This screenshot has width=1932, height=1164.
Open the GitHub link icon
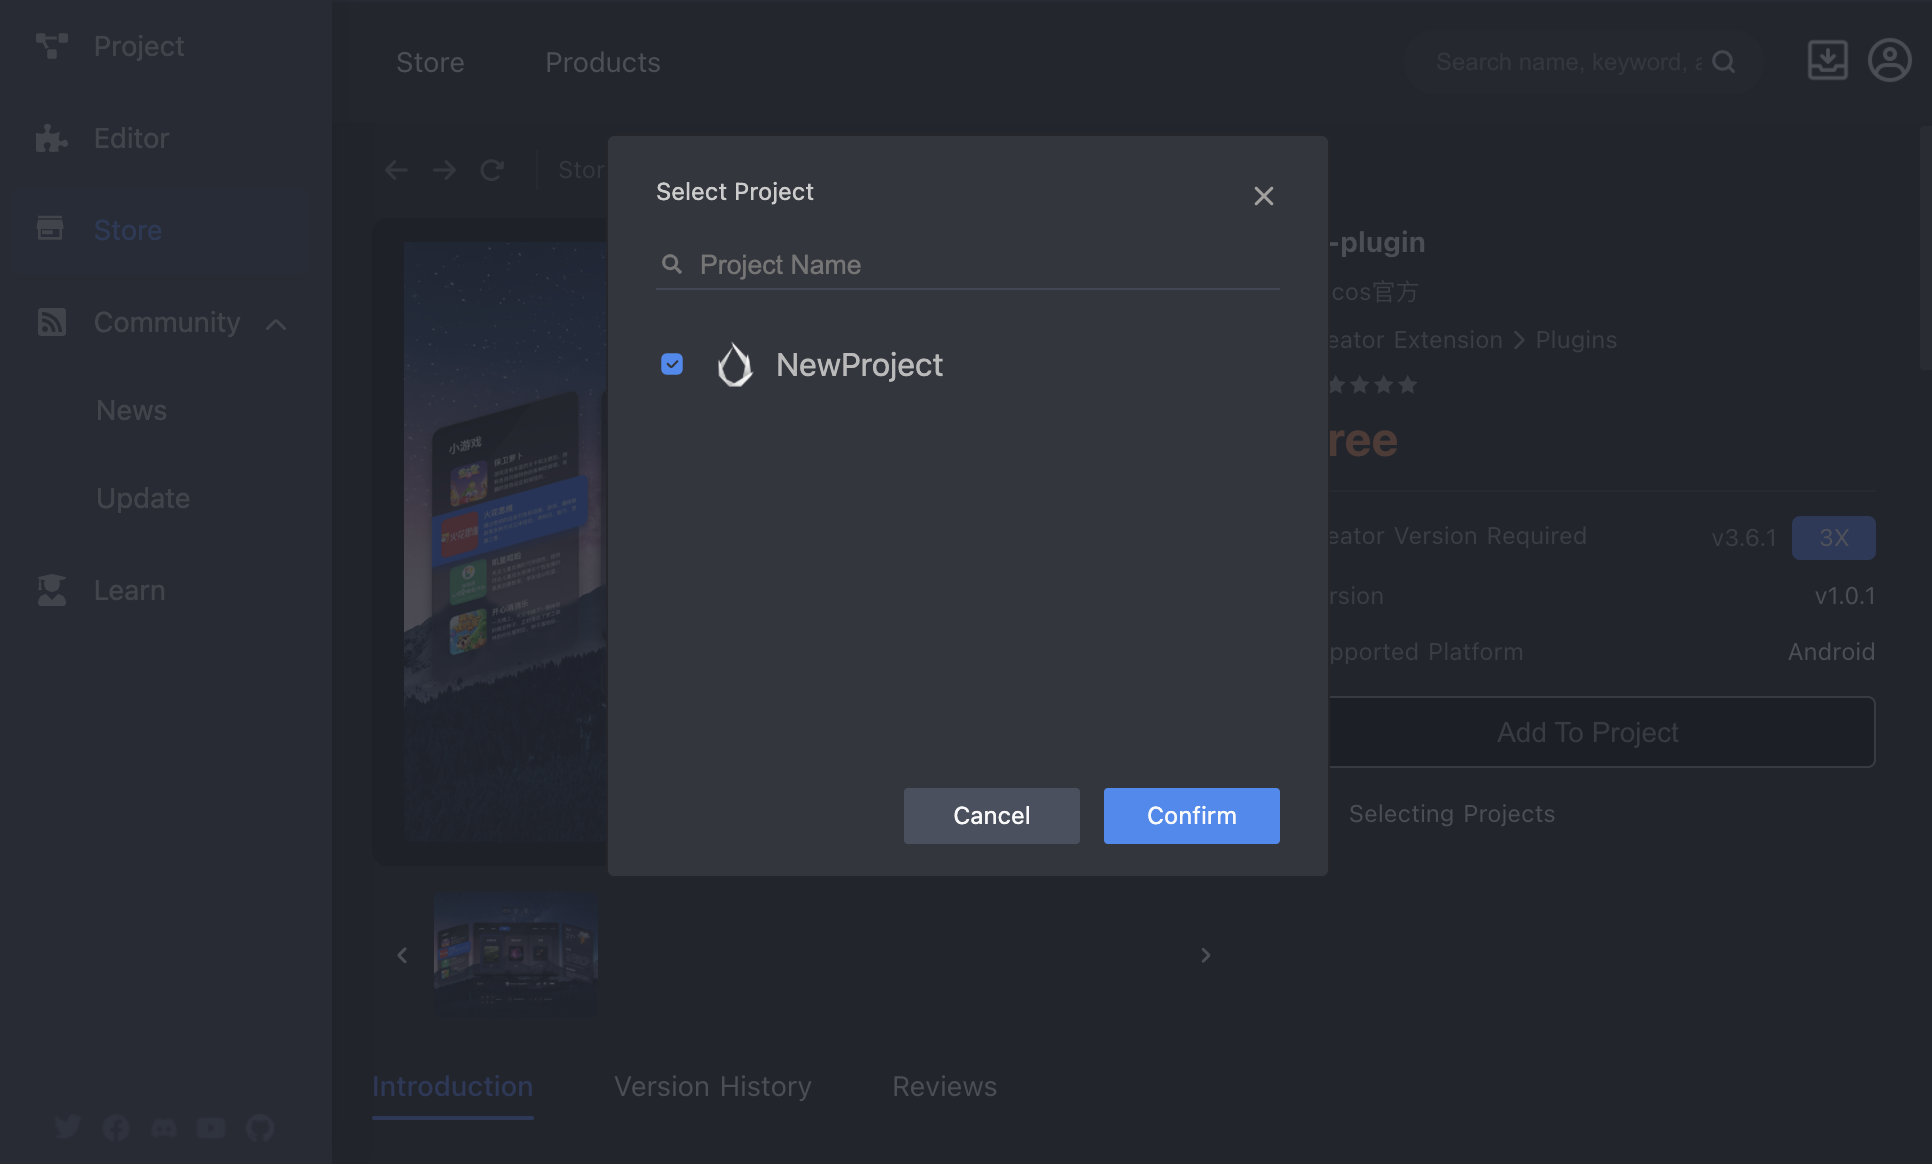point(260,1128)
